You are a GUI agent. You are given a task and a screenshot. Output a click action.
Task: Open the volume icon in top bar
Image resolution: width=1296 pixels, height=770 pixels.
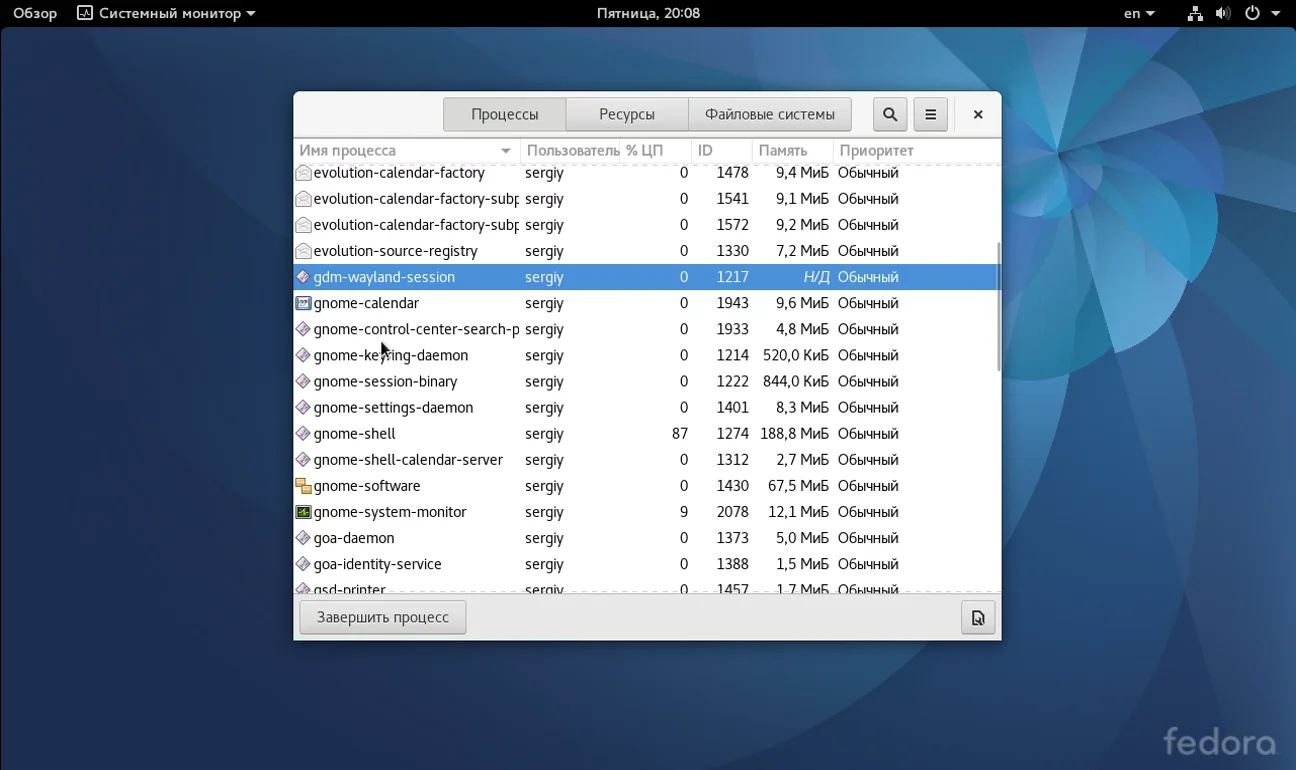click(x=1222, y=14)
